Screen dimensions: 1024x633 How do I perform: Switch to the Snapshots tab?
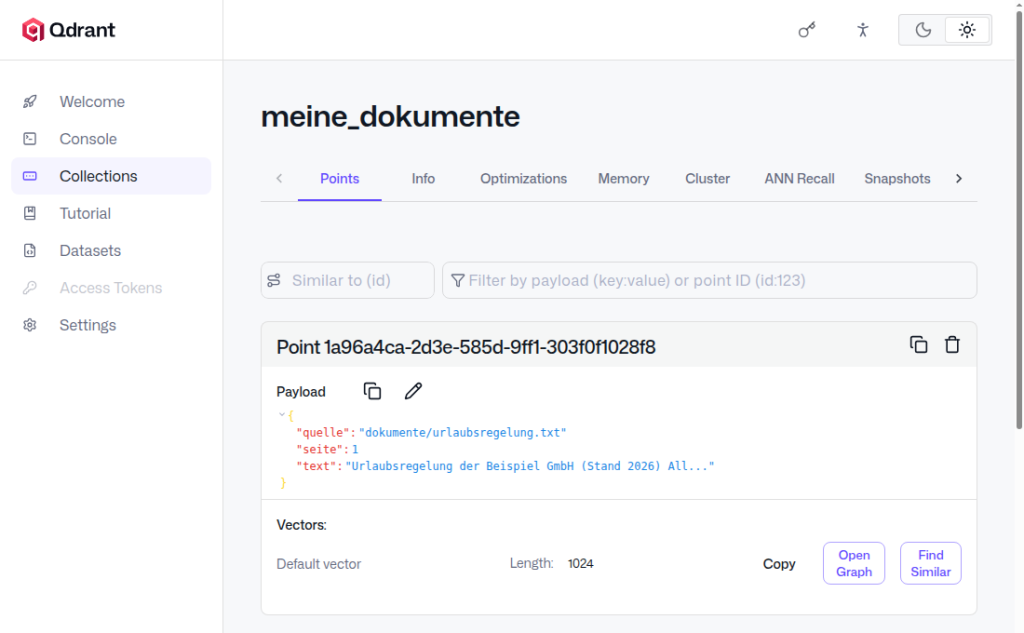tap(897, 179)
